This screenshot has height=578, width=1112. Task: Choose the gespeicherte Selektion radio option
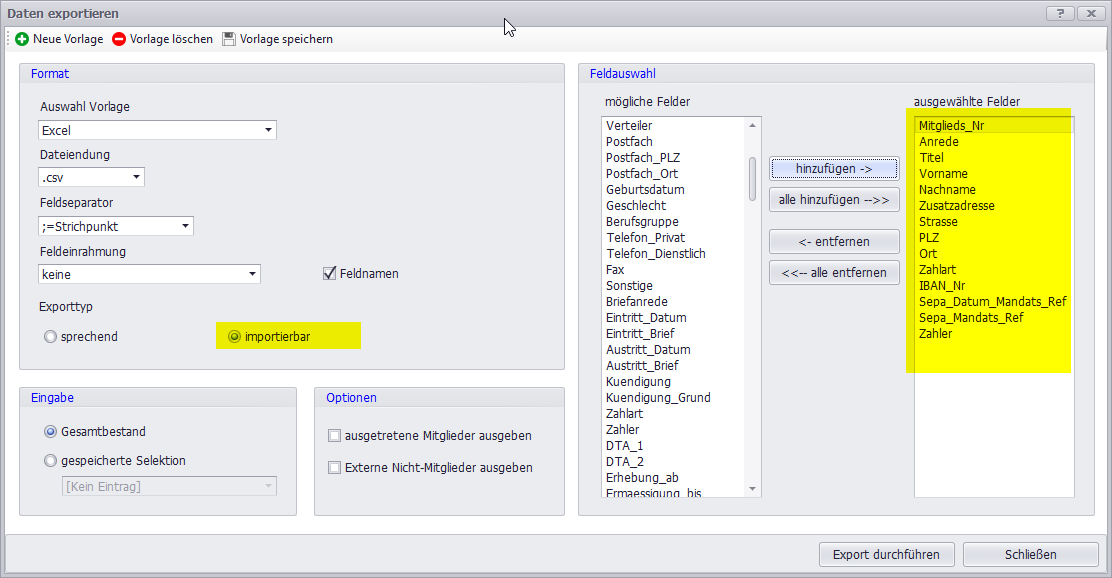(50, 461)
